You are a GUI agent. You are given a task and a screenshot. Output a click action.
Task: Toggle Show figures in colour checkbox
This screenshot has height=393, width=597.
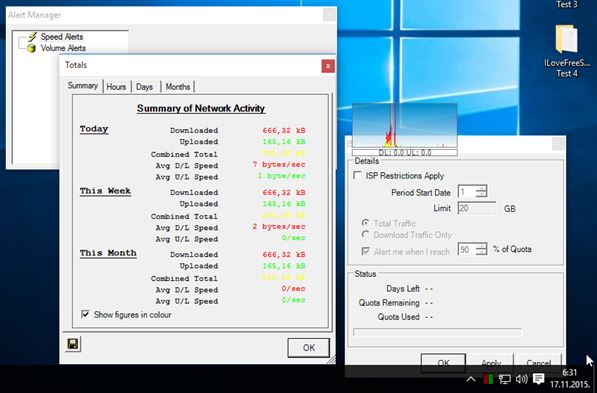tap(85, 314)
